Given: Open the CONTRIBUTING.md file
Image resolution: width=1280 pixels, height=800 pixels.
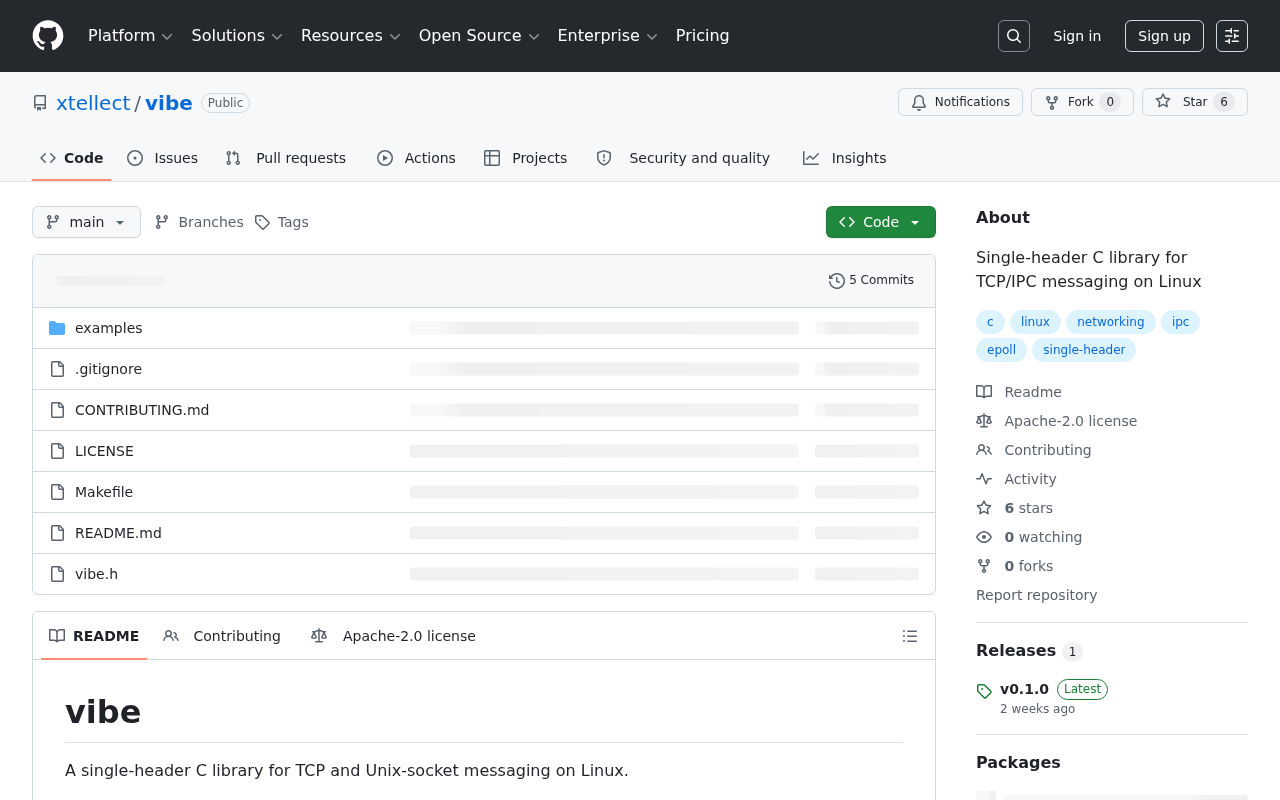Looking at the screenshot, I should coord(142,410).
